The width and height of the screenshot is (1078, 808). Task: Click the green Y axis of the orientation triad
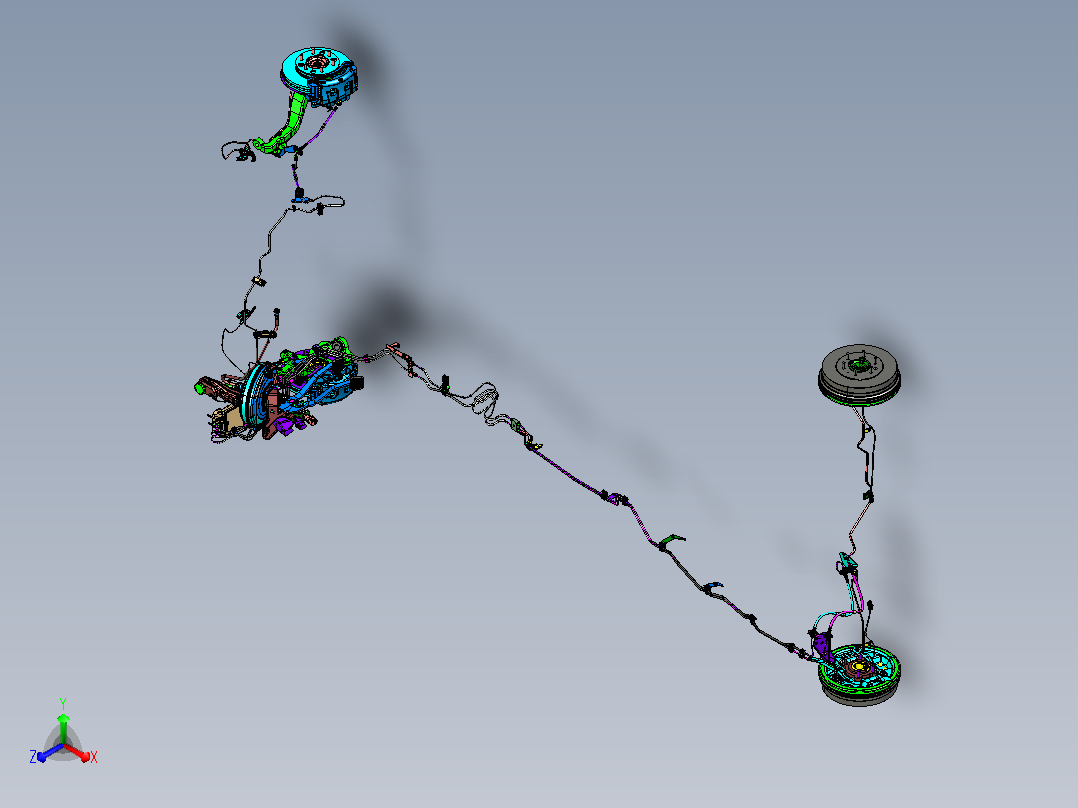click(x=63, y=728)
